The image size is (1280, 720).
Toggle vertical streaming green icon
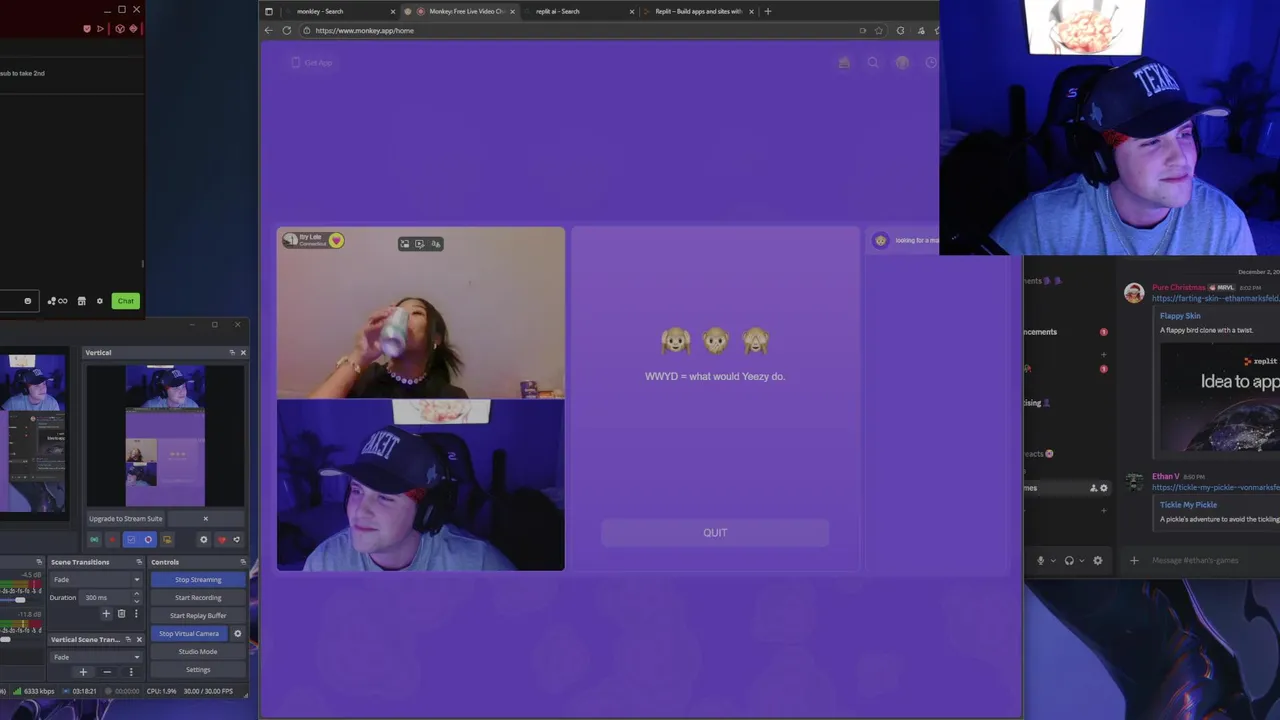(x=94, y=540)
